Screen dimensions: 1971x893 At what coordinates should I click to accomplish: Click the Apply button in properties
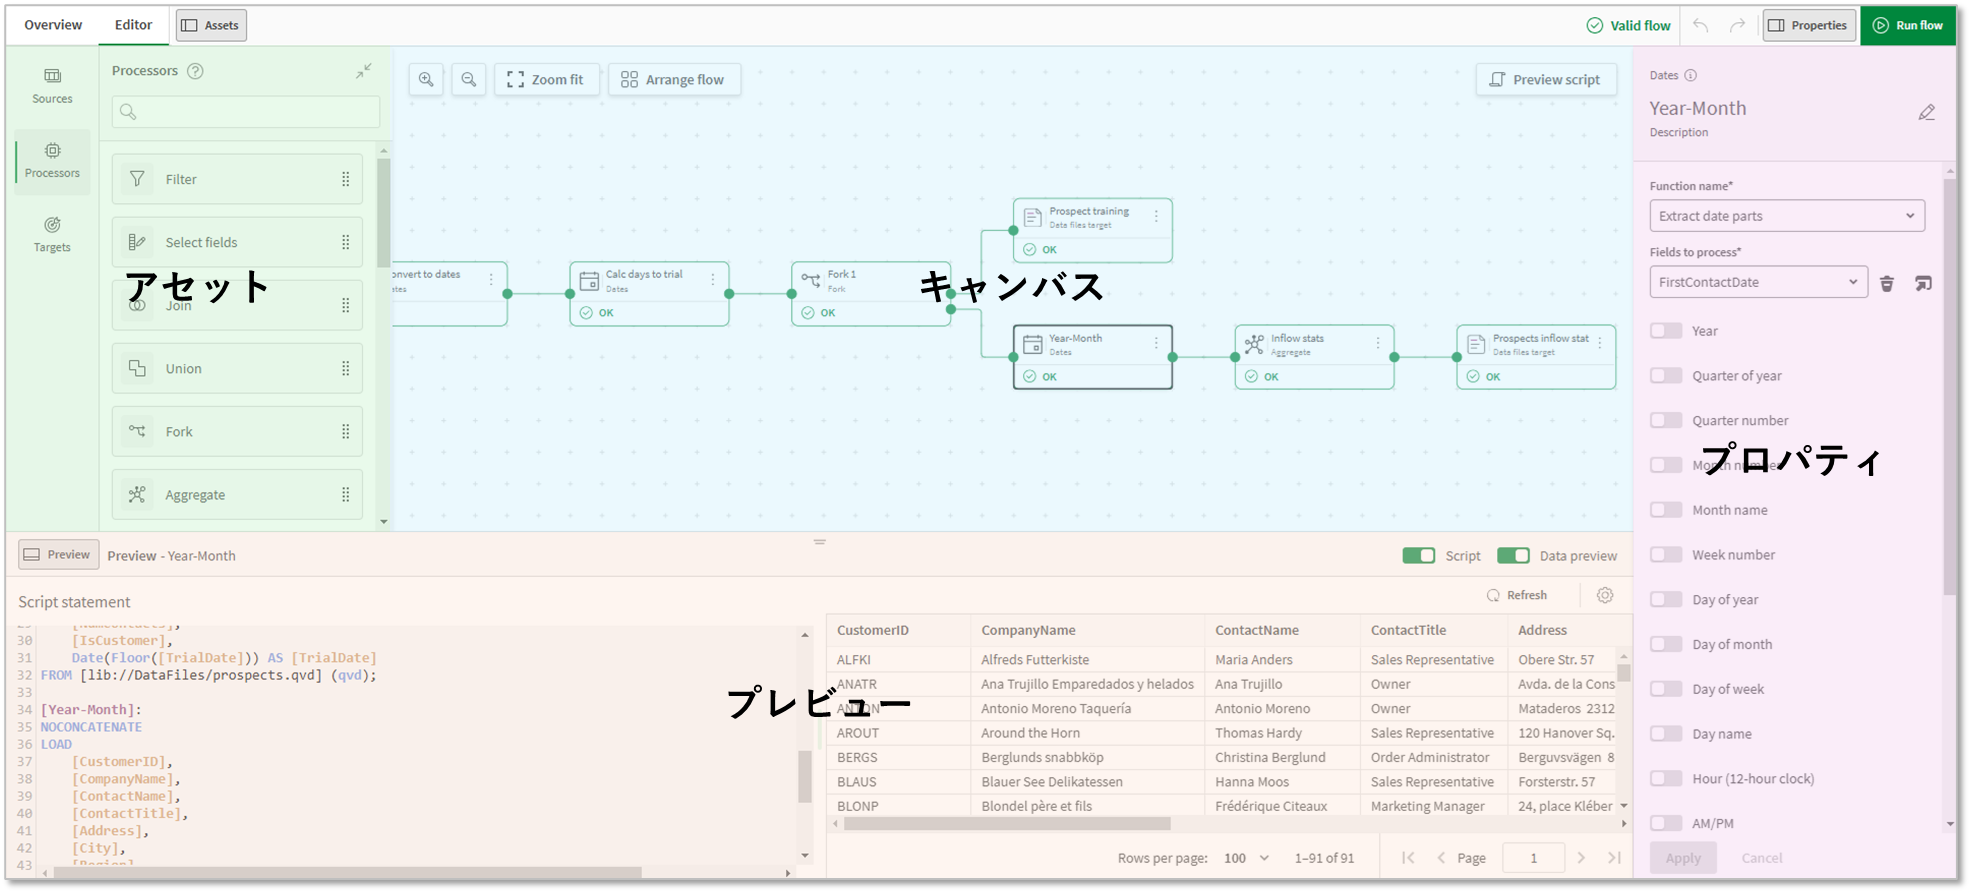point(1683,858)
